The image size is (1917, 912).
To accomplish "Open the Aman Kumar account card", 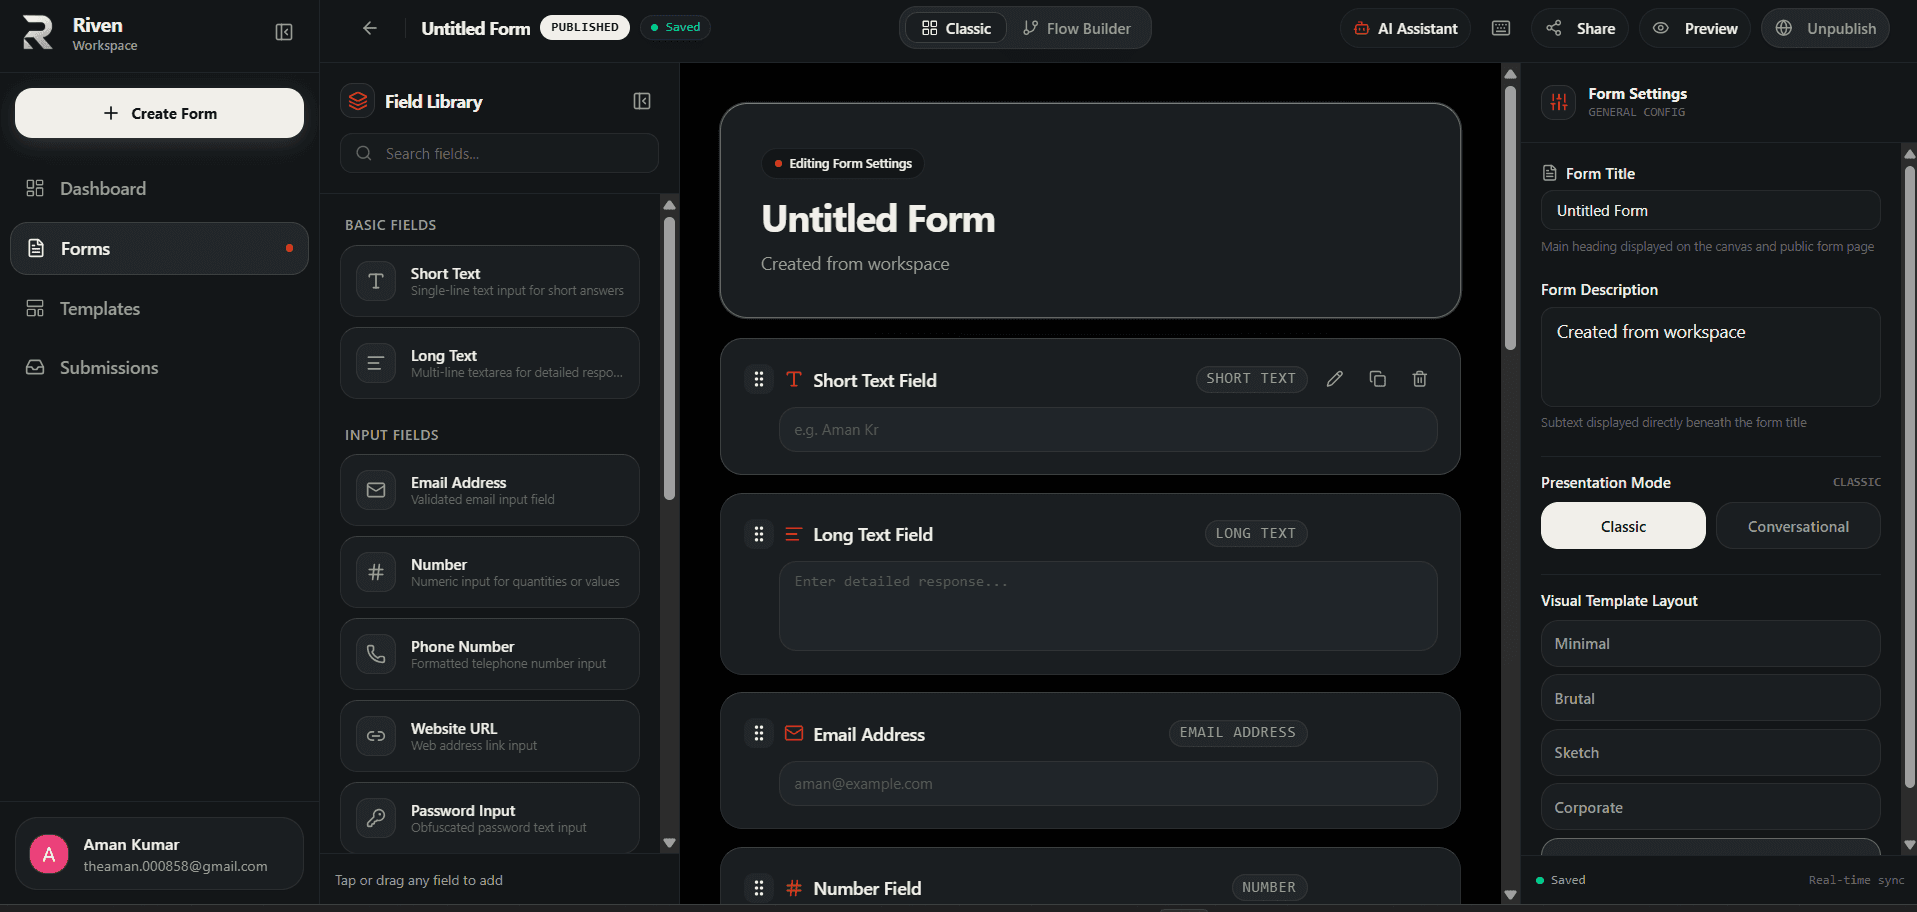I will point(159,854).
